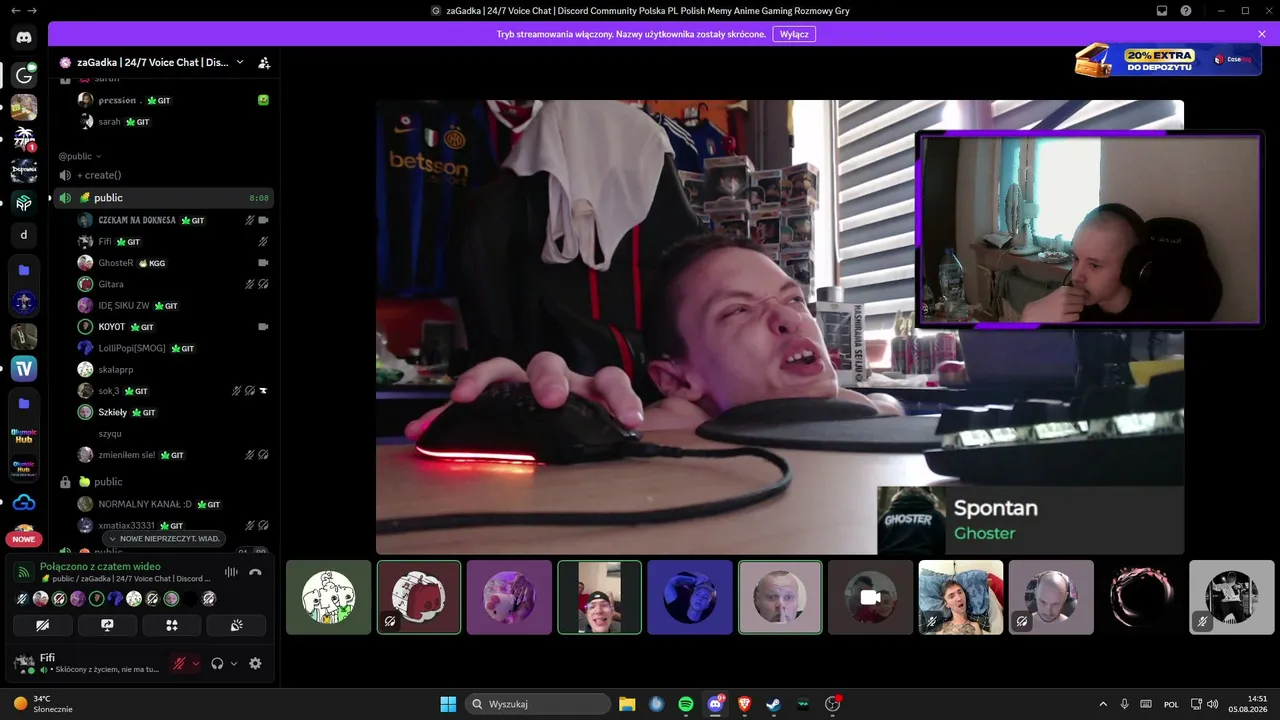This screenshot has height=720, width=1280.
Task: Click the invite members icon beside server name
Action: tap(264, 62)
